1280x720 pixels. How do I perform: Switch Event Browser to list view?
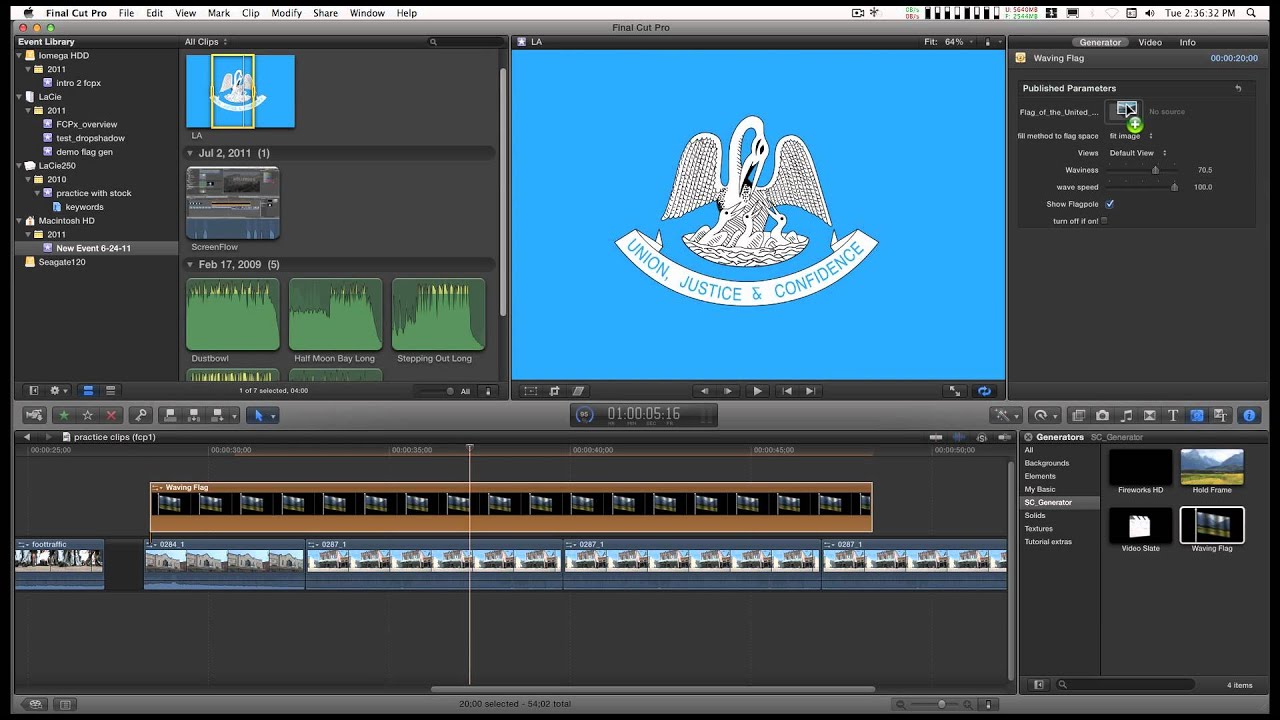[111, 391]
